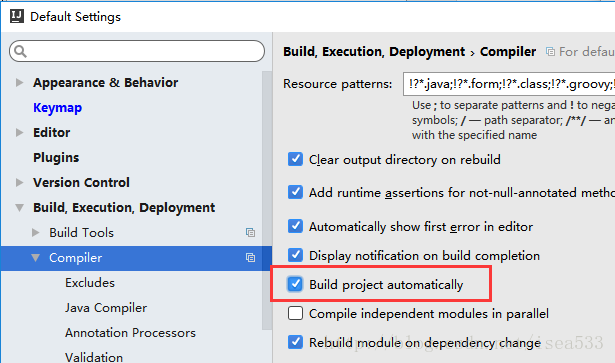Screen dimensions: 615x363
Task: Expand the Appearance & Behavior node
Action: click(19, 82)
